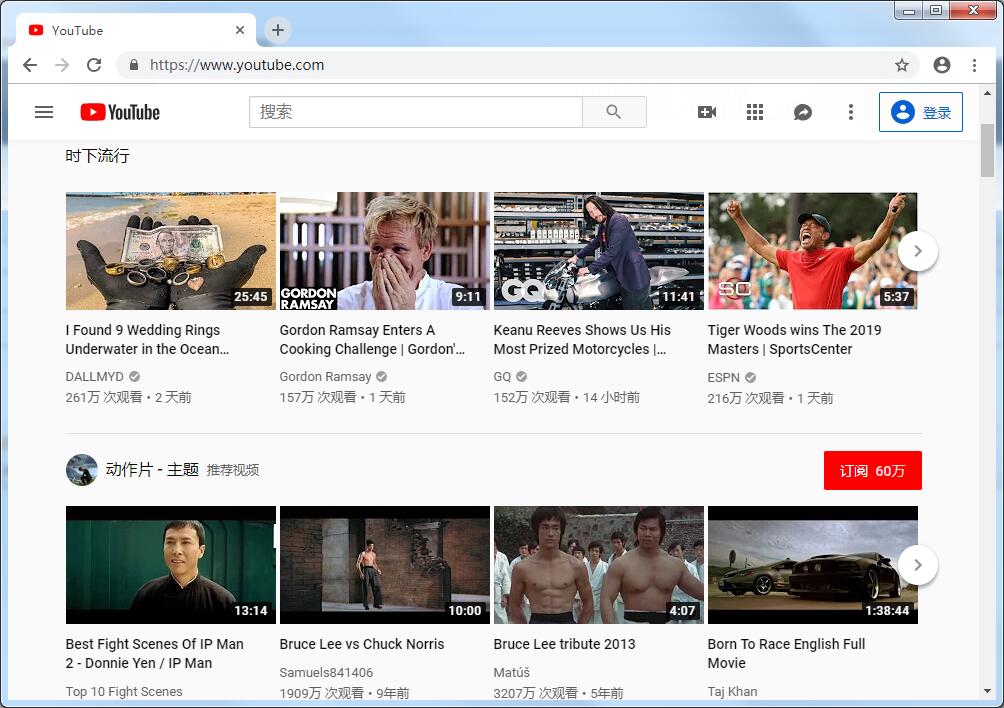
Task: Click '261万 次观看 • 2 天前' text
Action: tap(129, 397)
